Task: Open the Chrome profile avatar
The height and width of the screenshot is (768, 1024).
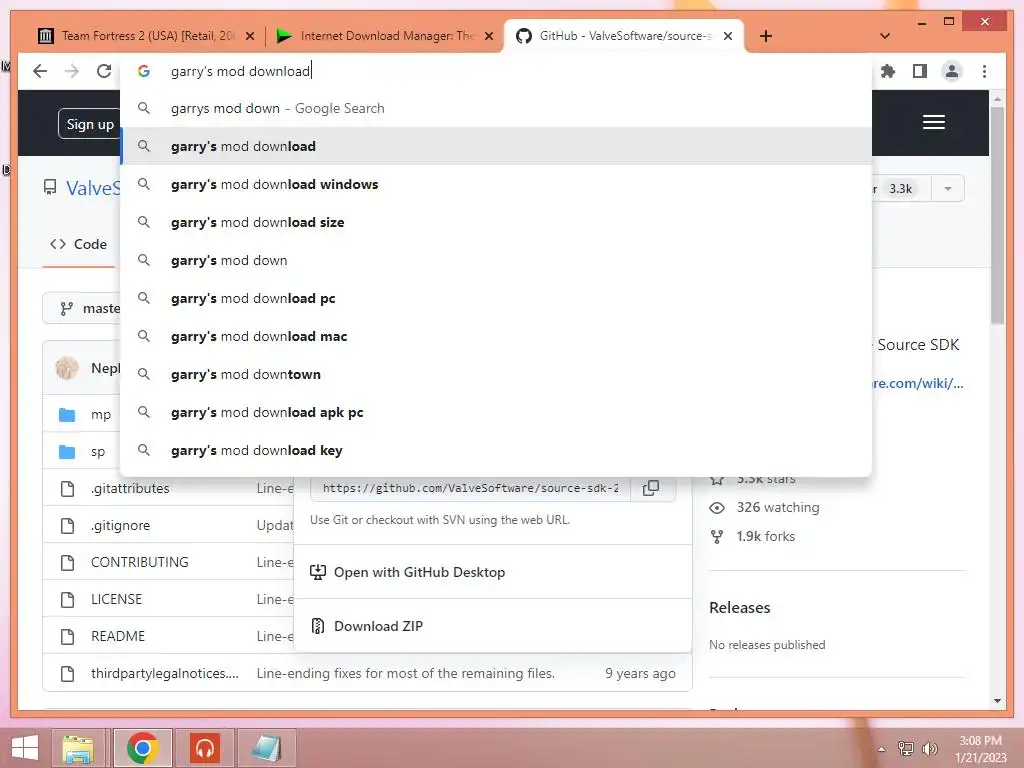Action: click(952, 71)
